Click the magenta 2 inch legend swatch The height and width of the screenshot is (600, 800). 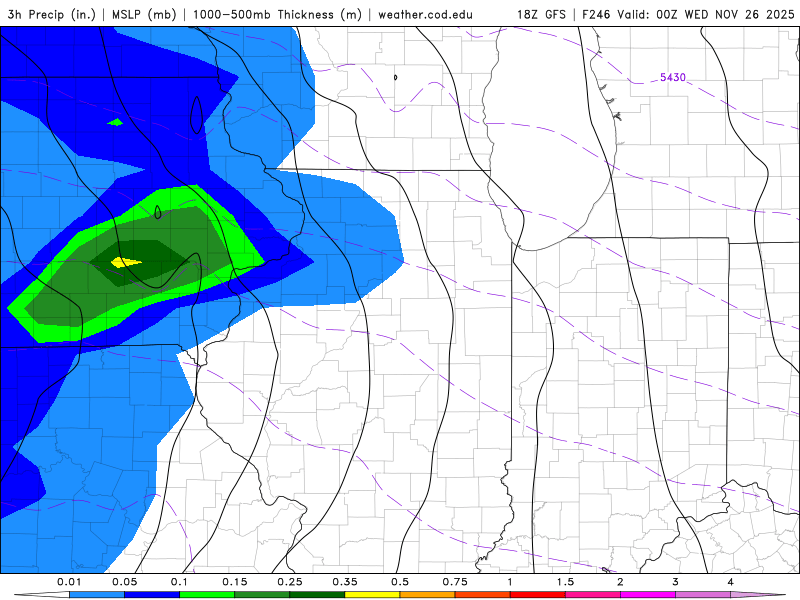coord(647,595)
